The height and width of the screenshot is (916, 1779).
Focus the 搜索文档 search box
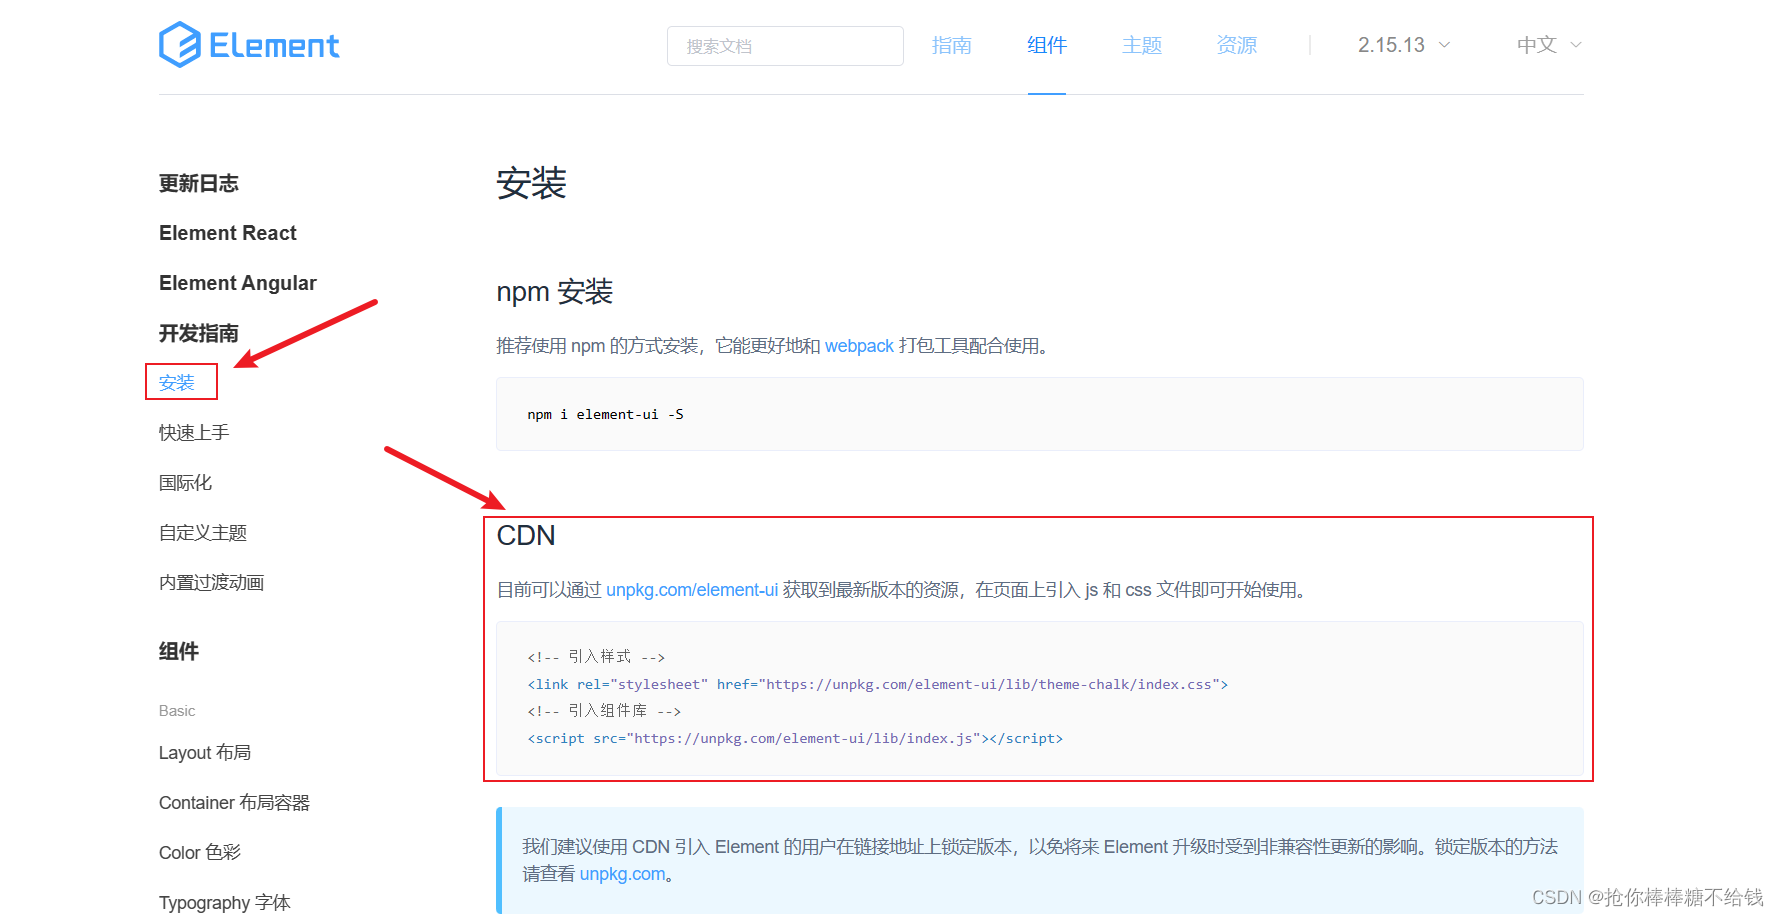tap(785, 46)
